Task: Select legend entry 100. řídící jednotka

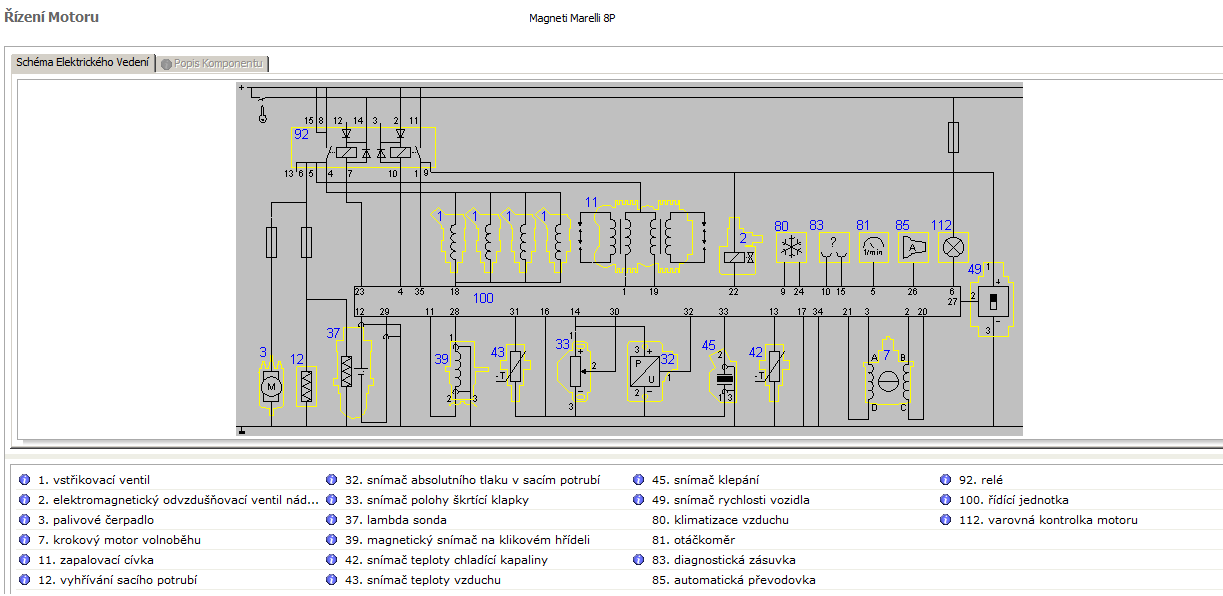Action: 1014,500
